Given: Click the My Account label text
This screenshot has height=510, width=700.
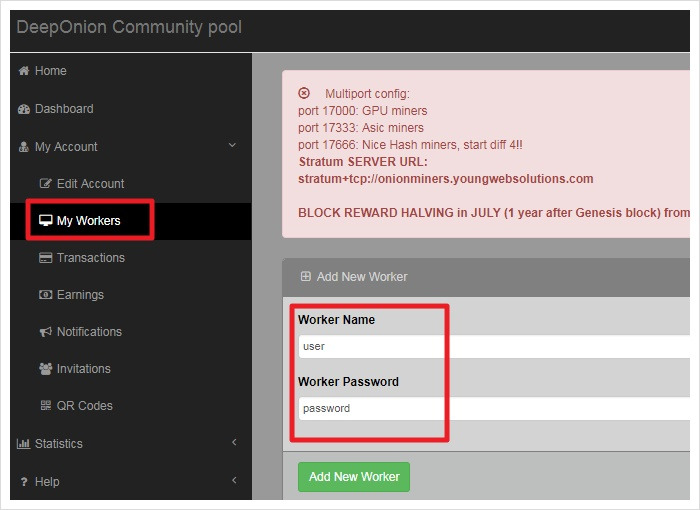Looking at the screenshot, I should pyautogui.click(x=66, y=147).
